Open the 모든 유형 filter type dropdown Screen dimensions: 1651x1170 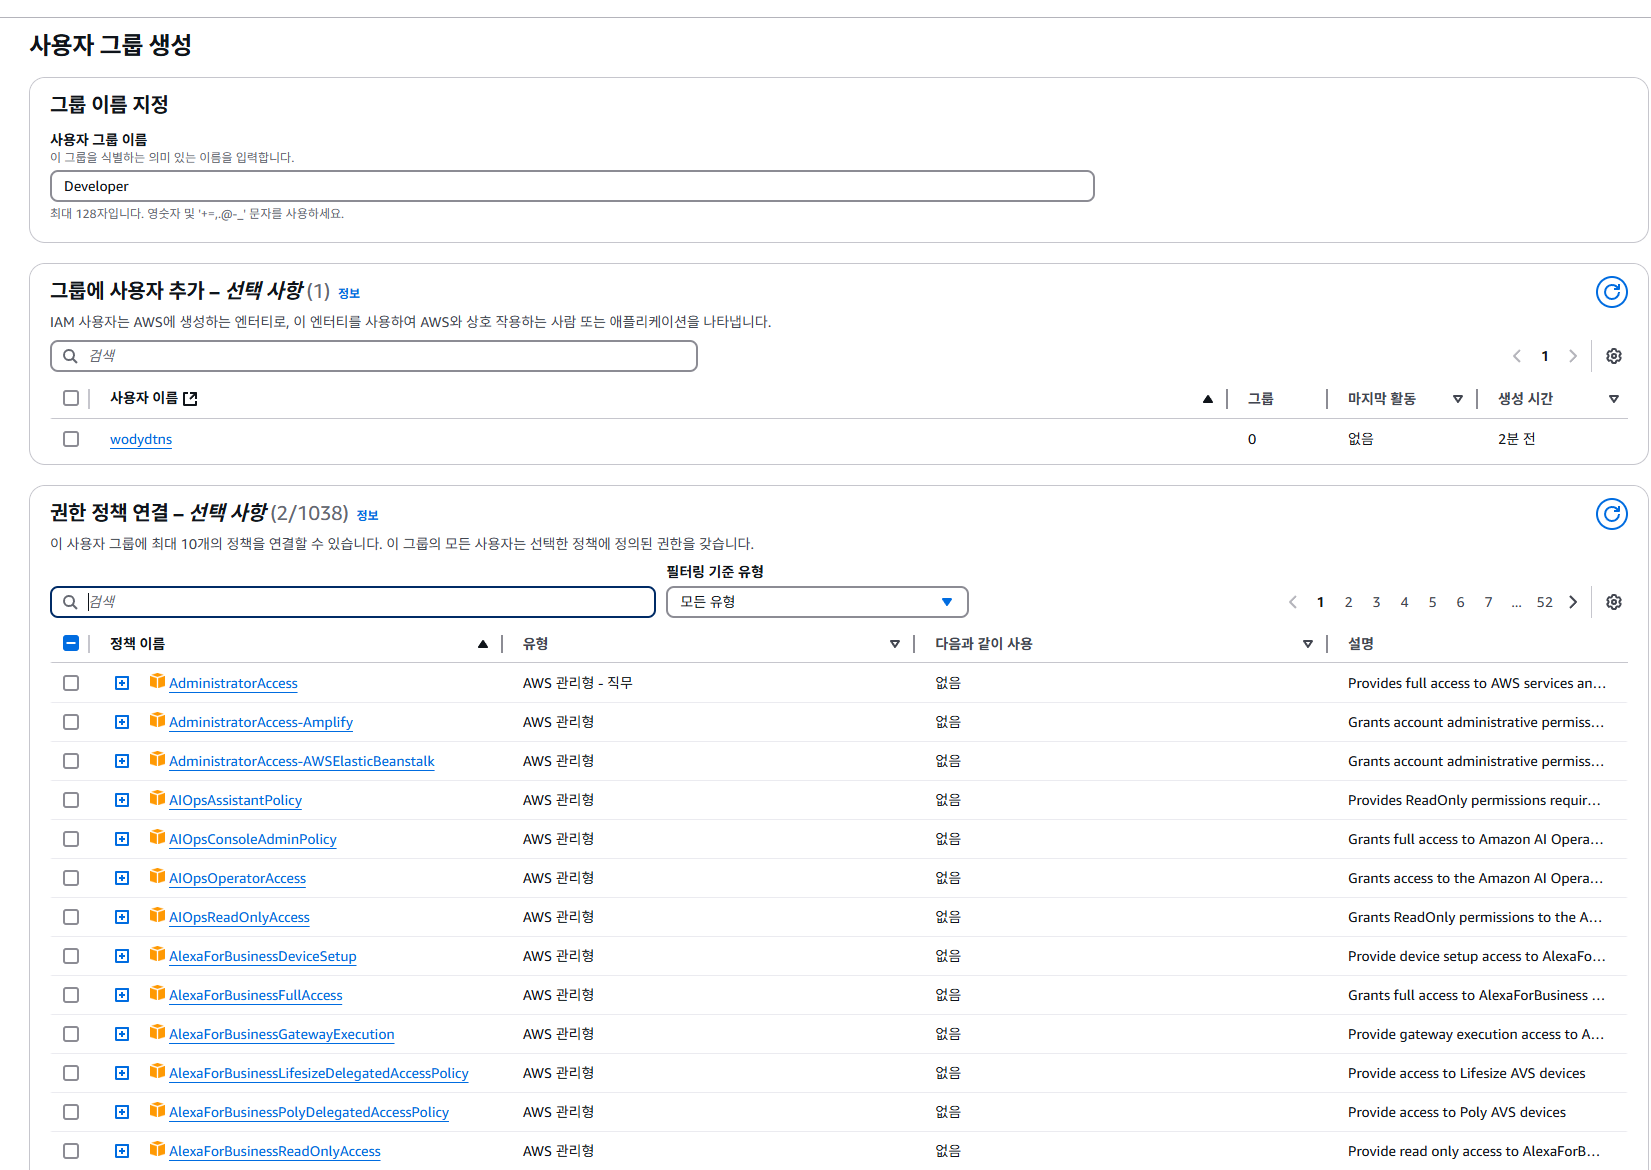[816, 602]
